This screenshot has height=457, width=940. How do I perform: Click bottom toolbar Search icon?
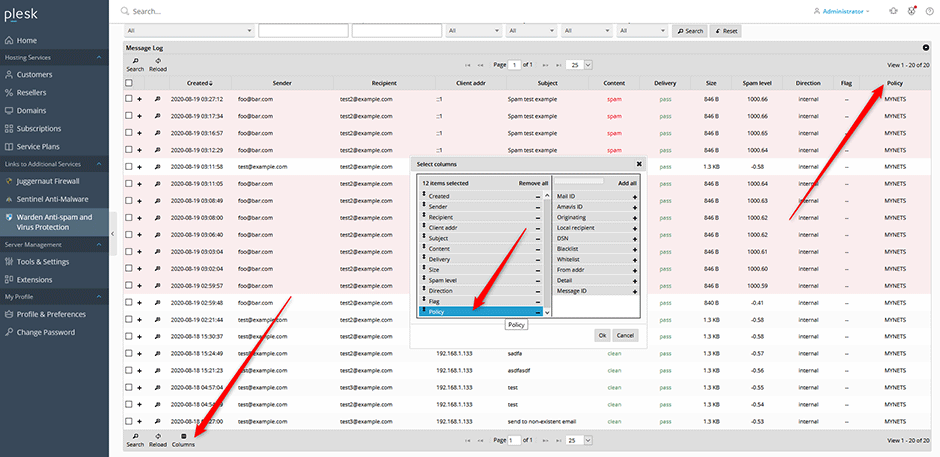[135, 440]
